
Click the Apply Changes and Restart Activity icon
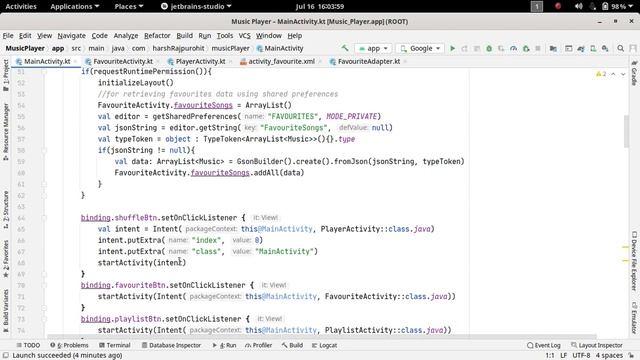[464, 48]
